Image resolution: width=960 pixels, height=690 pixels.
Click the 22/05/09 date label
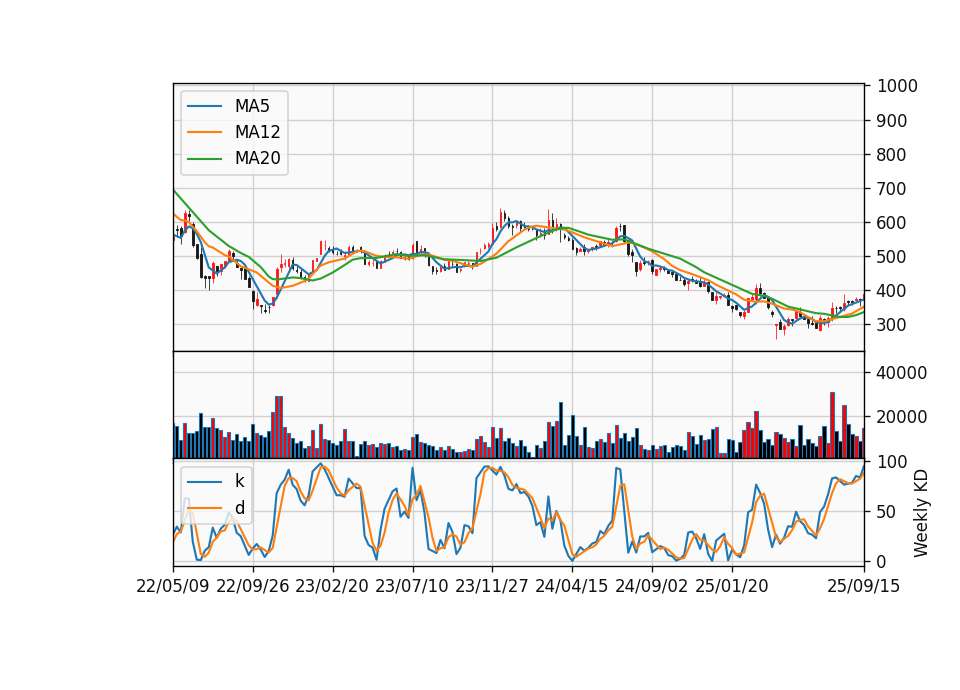[173, 586]
